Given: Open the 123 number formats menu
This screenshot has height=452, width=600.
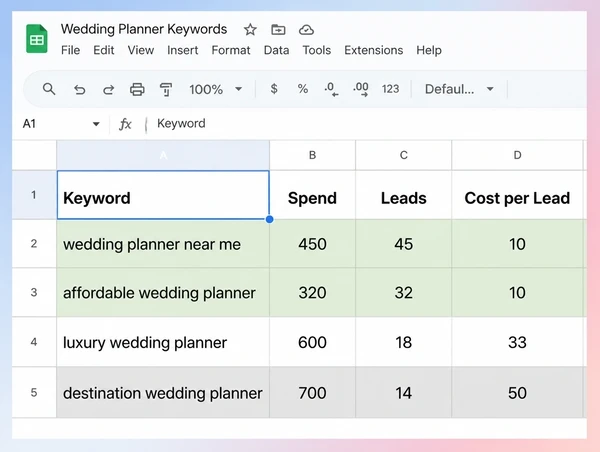Looking at the screenshot, I should pos(390,89).
